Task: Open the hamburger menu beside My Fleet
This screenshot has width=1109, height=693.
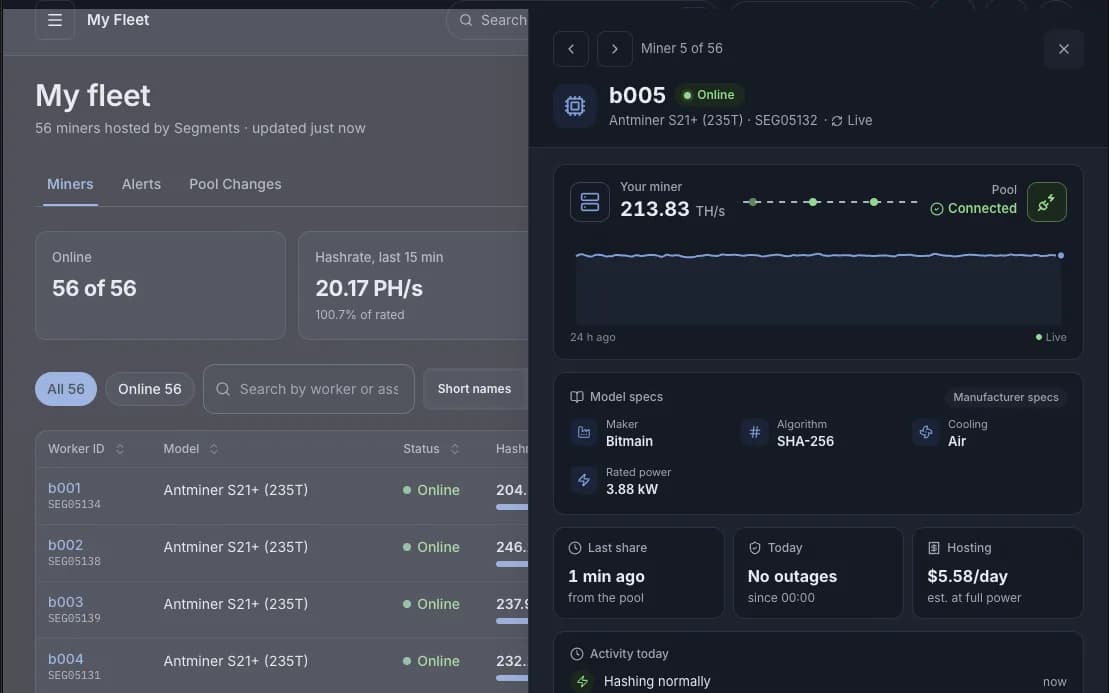Action: tap(54, 20)
